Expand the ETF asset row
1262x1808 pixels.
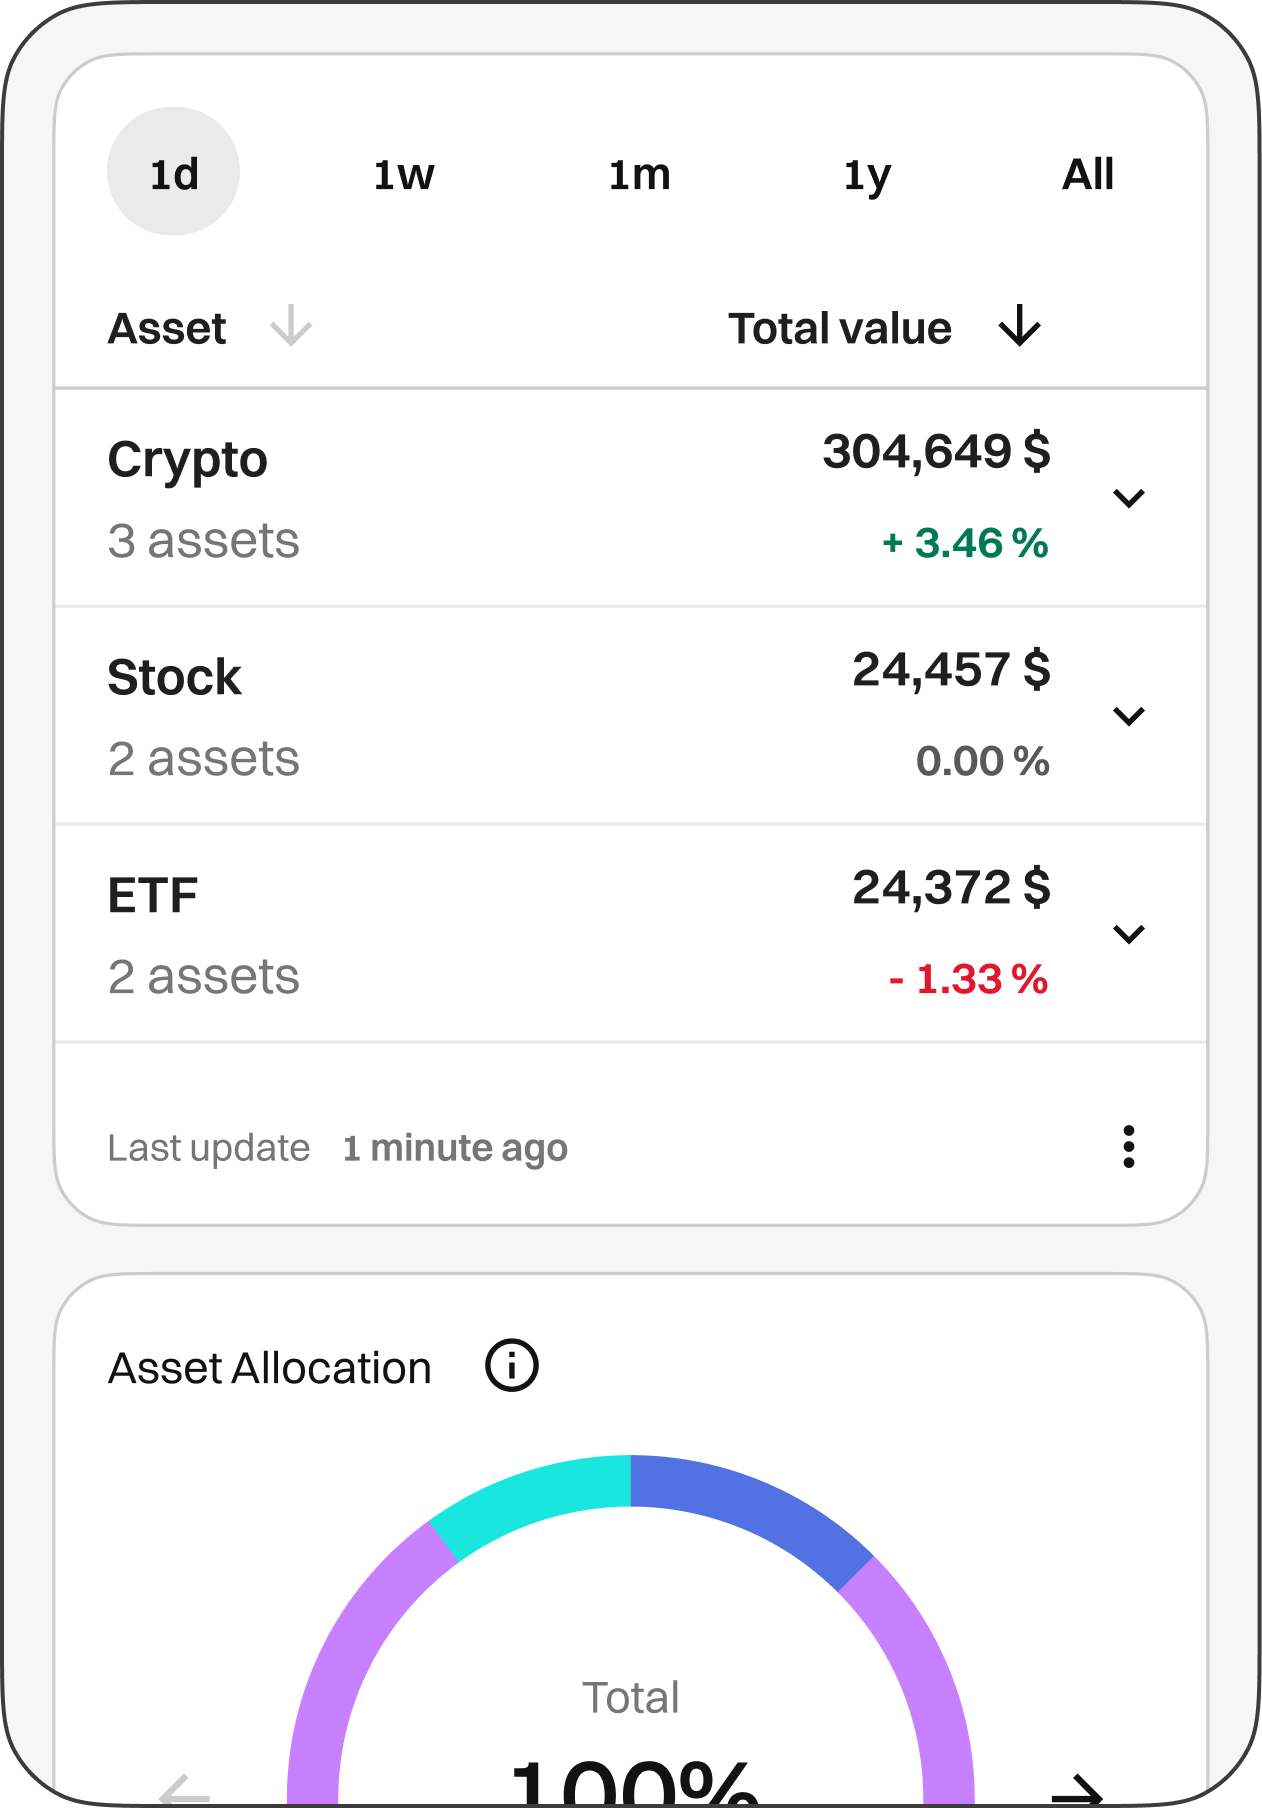pyautogui.click(x=1128, y=934)
